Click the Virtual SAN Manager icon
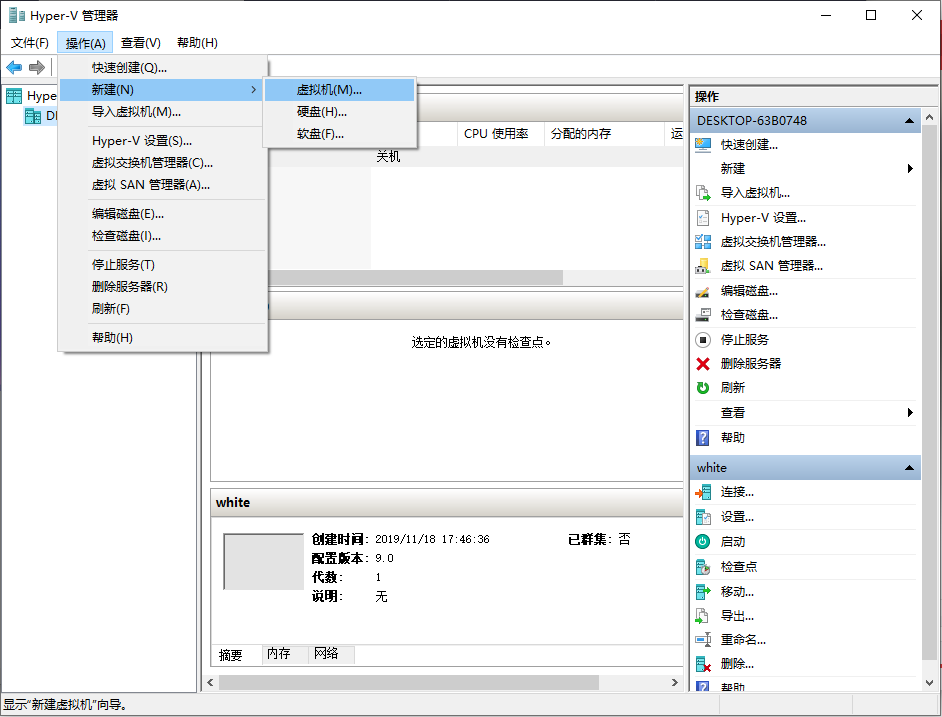 (x=703, y=266)
